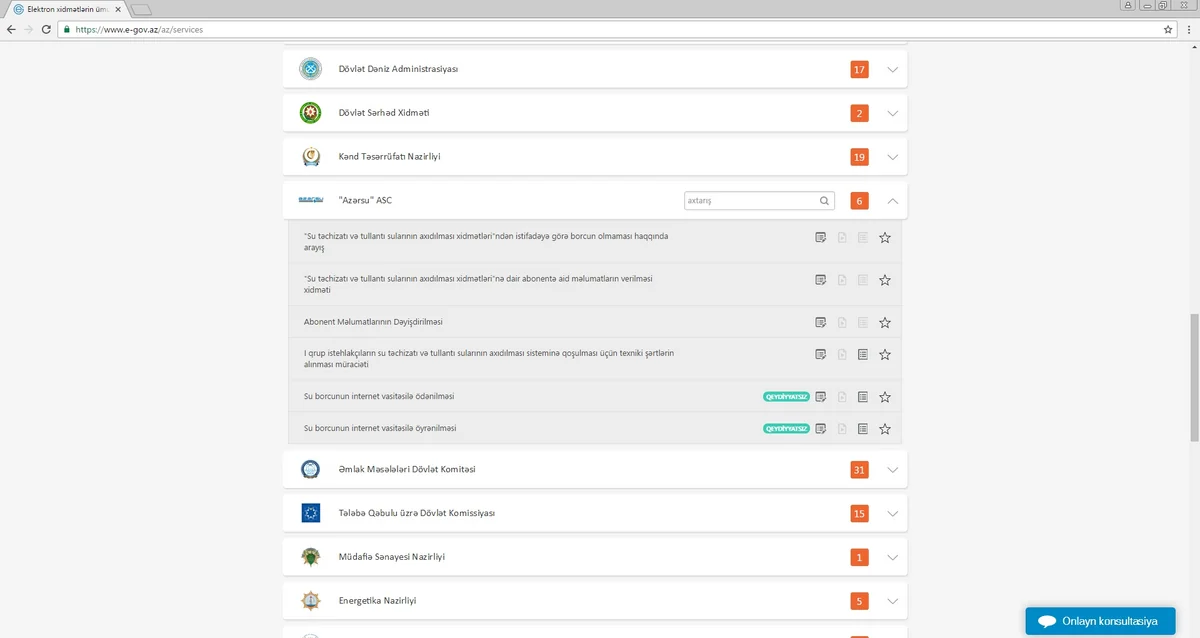Star the 'Abonent Məlumatlarının Dəyişdirilməsi' service as favorite

tap(884, 323)
